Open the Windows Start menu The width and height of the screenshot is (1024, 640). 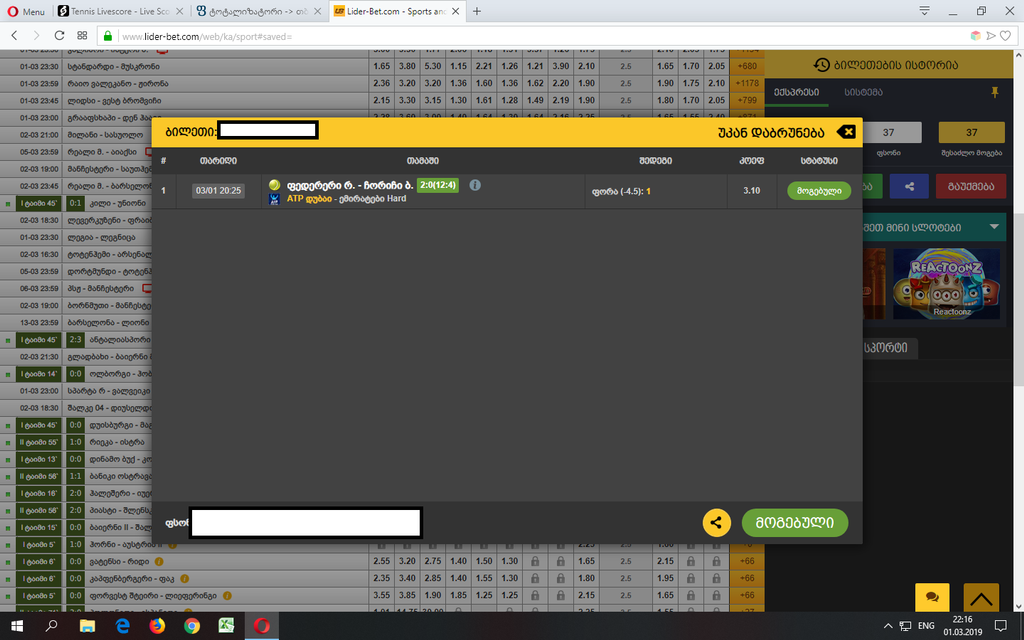[17, 626]
